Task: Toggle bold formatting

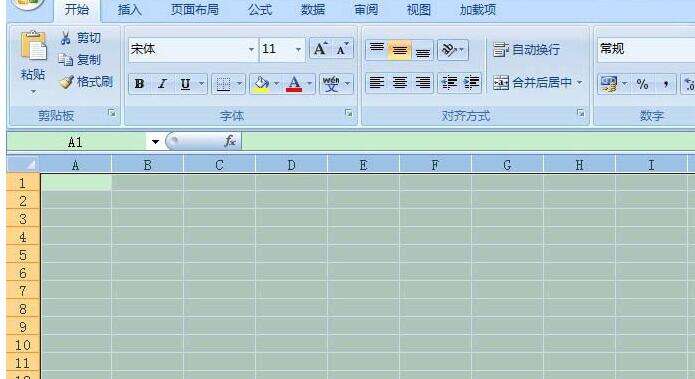Action: pos(139,84)
